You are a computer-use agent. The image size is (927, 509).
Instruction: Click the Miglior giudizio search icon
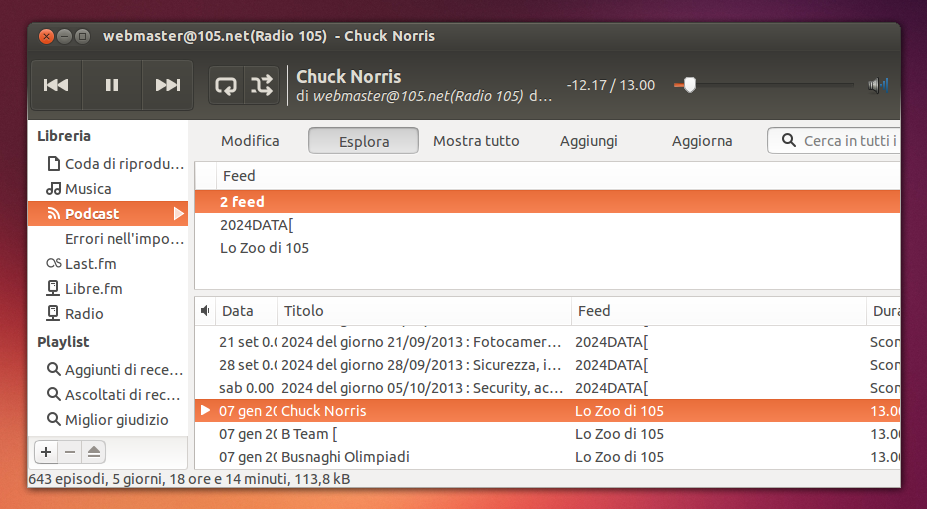(x=53, y=419)
